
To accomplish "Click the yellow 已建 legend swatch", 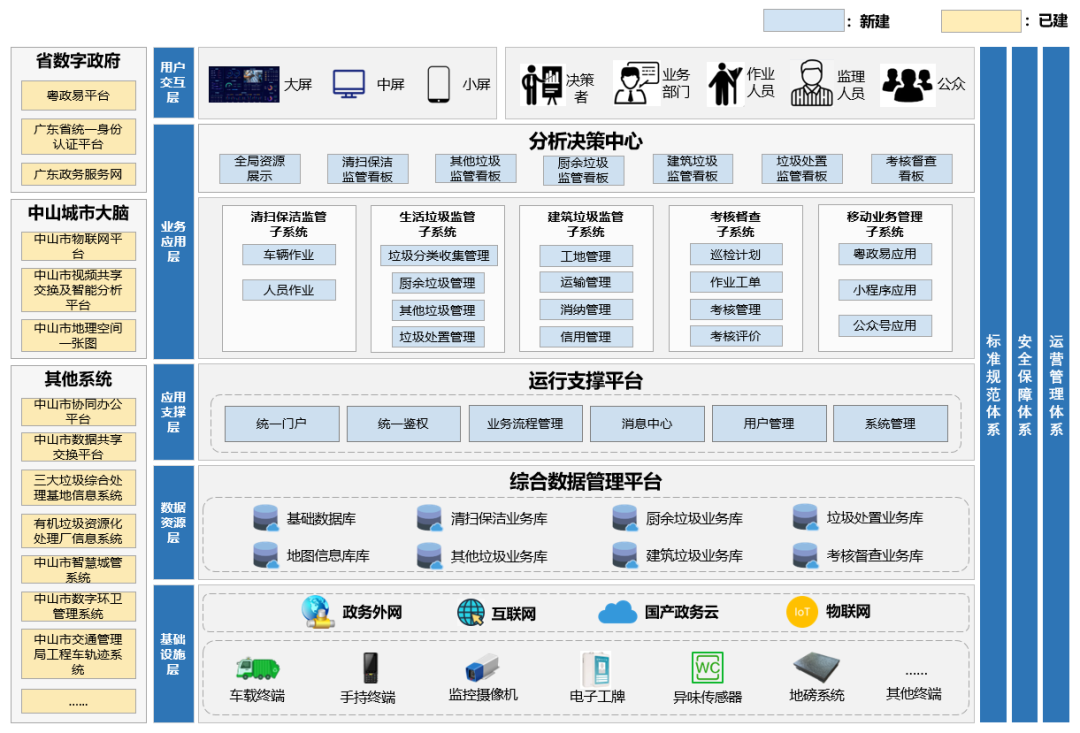I will click(x=980, y=21).
